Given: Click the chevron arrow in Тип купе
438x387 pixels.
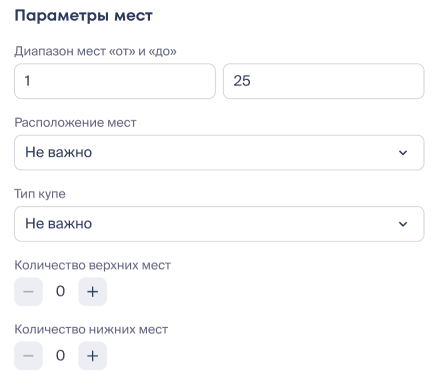Looking at the screenshot, I should coord(403,224).
